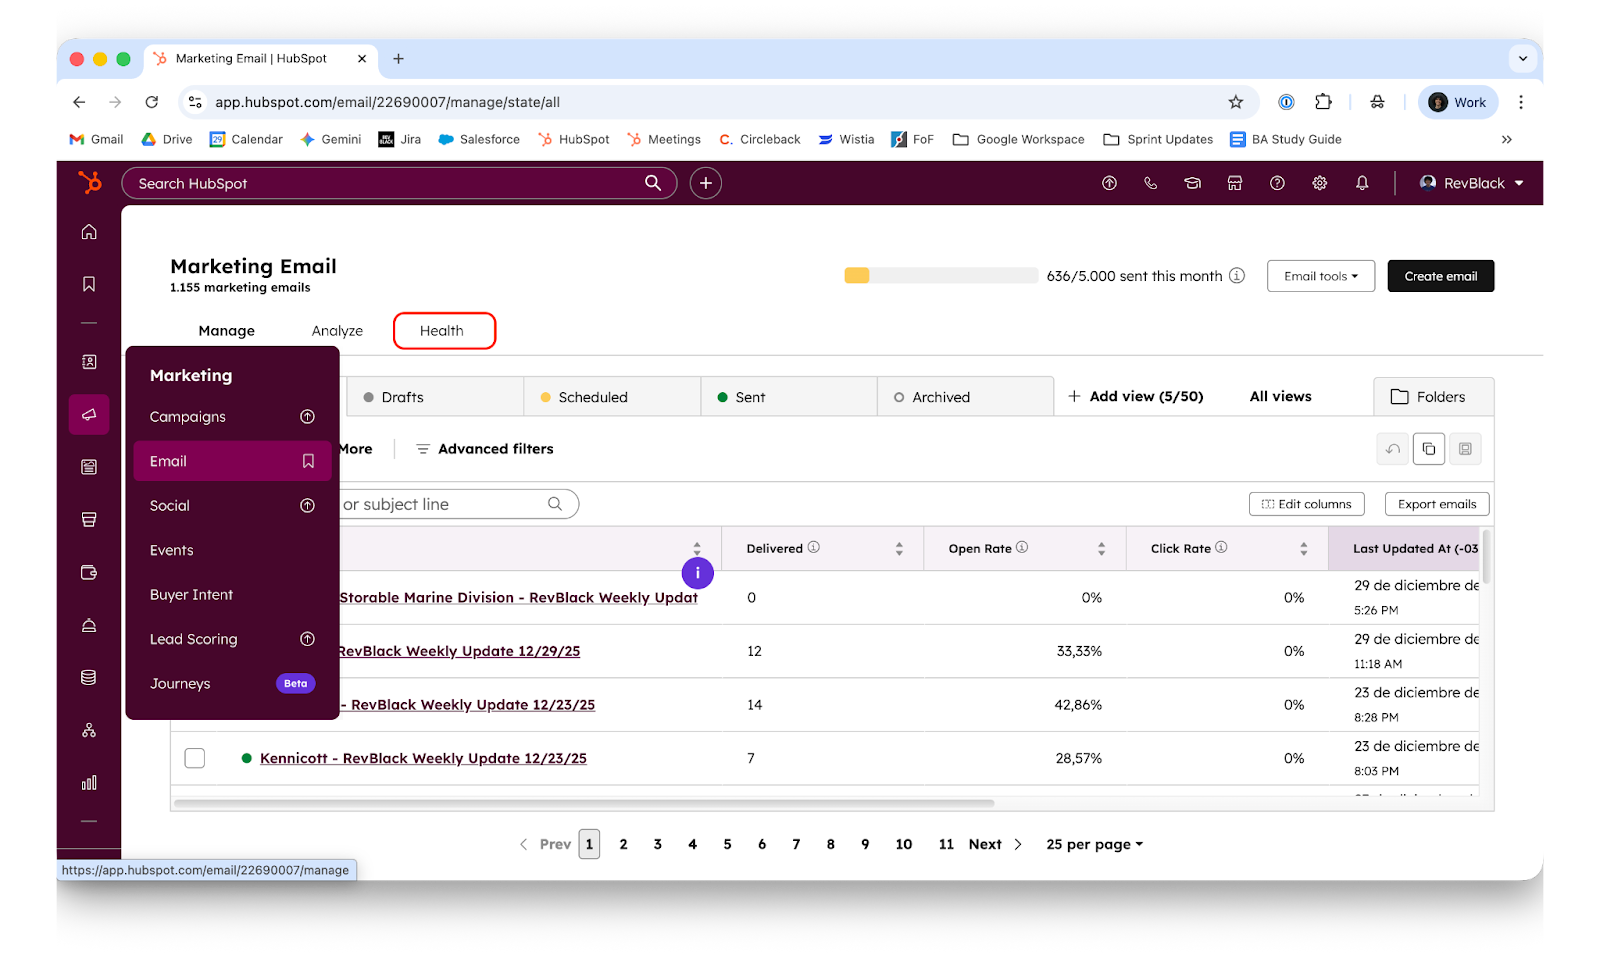Screen dimensions: 1600x955
Task: Click the Delivered column info icon
Action: 814,547
